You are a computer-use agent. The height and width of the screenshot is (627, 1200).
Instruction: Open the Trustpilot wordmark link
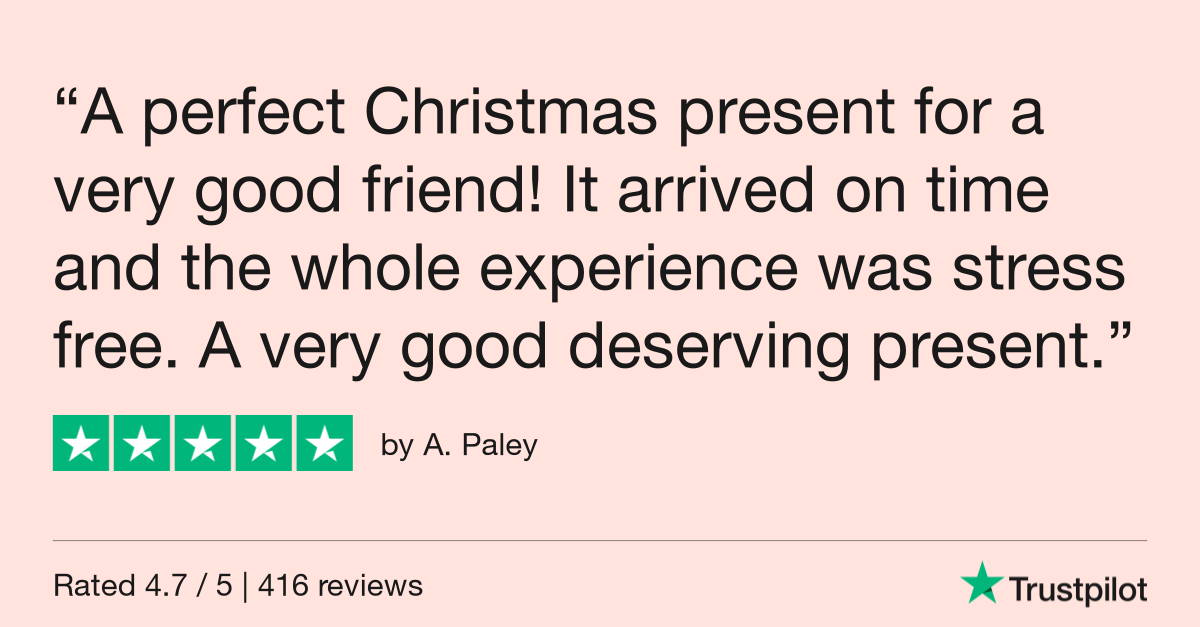[x=1077, y=589]
